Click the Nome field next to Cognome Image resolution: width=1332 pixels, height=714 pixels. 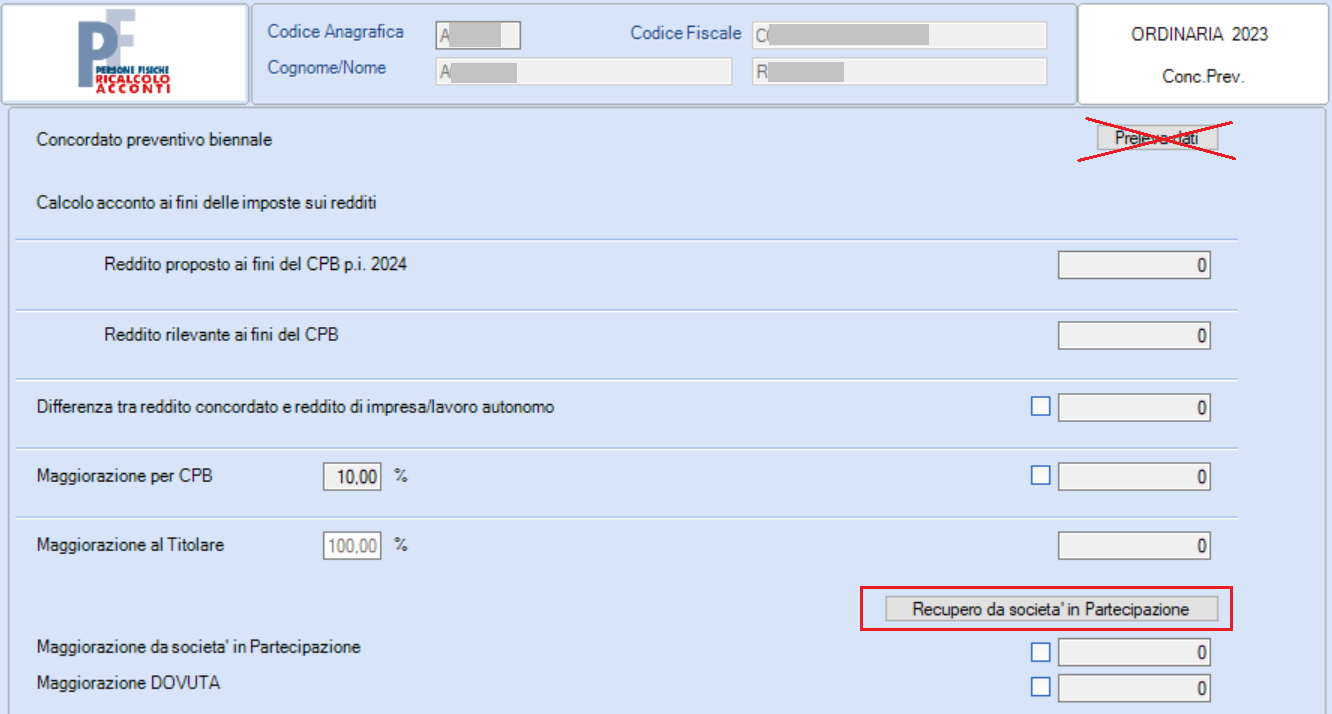899,72
